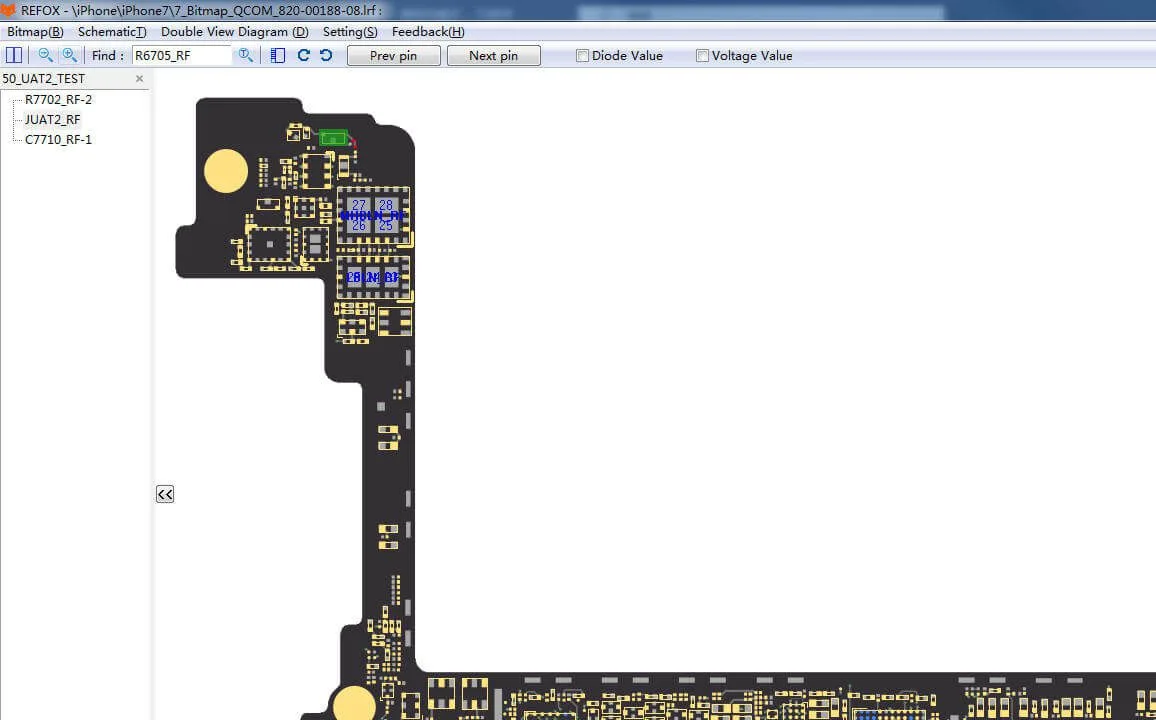Toggle the side list panel icon
This screenshot has width=1156, height=720.
pos(278,55)
